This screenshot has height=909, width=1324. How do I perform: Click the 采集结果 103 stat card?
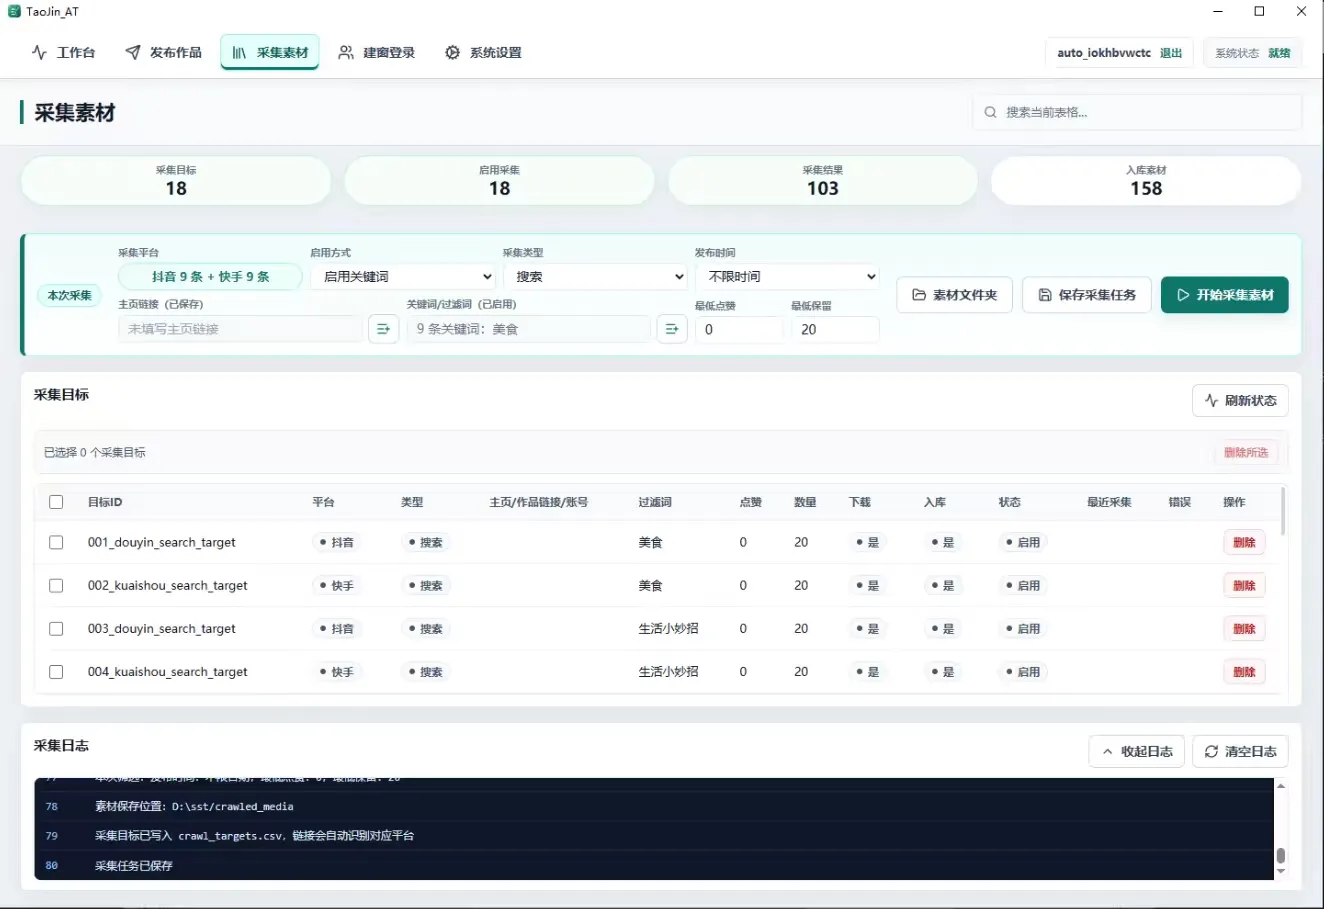823,181
